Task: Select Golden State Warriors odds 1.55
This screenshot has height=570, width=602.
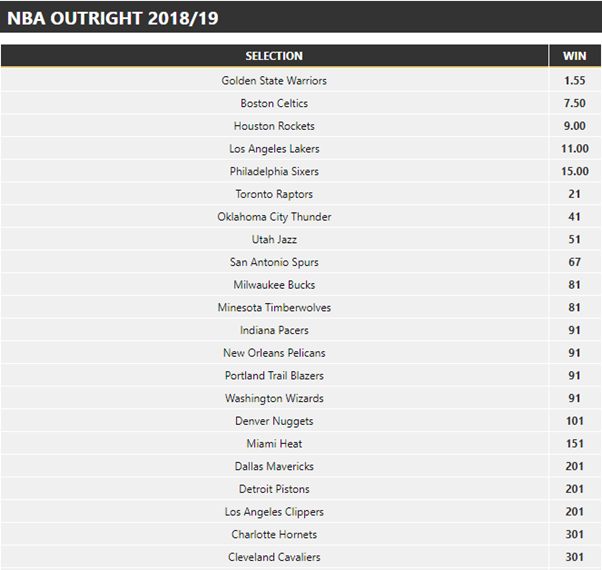Action: coord(574,80)
